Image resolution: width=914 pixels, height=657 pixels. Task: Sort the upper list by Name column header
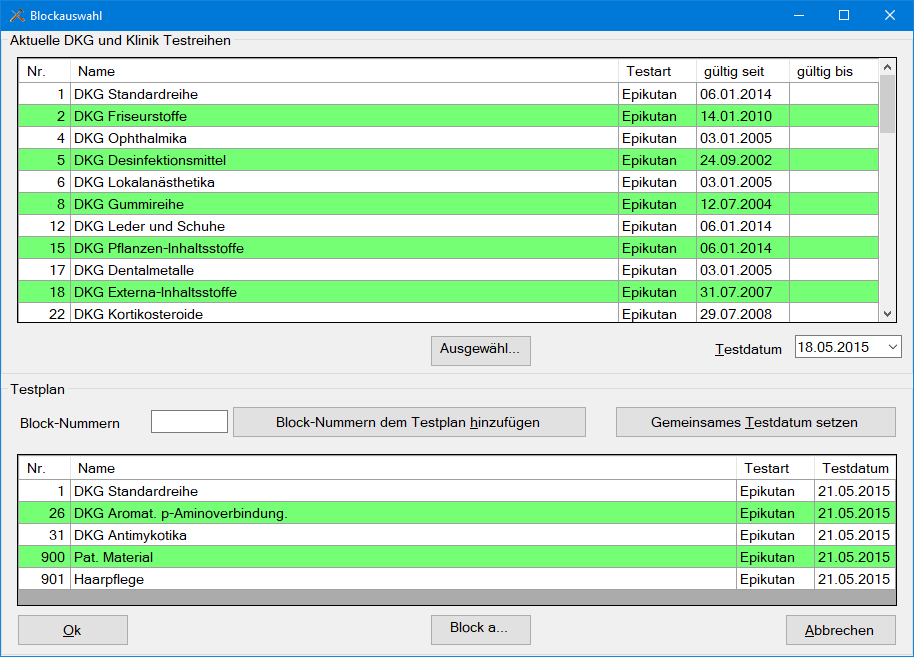coord(344,71)
